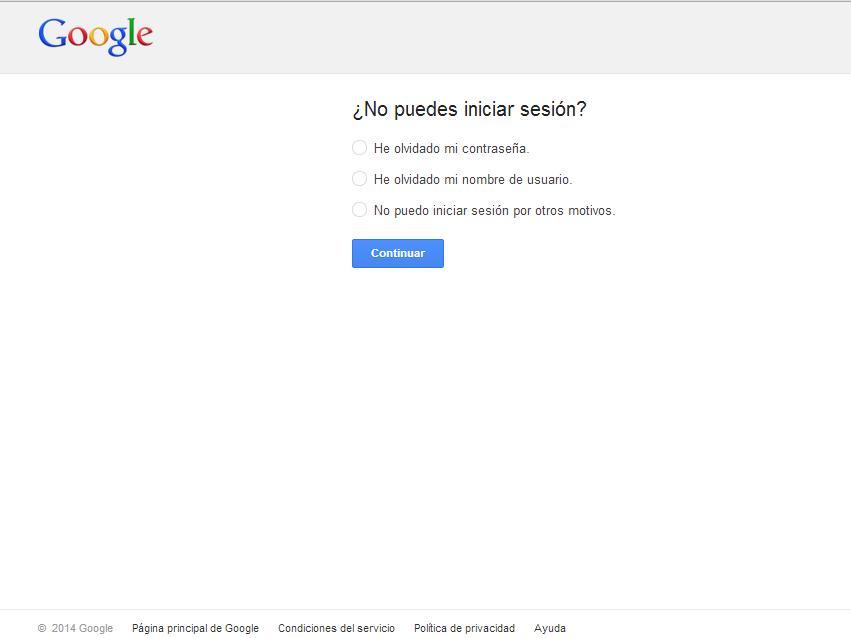Click the '¿No puedes iniciar sesión?' heading
The height and width of the screenshot is (638, 851).
click(469, 109)
